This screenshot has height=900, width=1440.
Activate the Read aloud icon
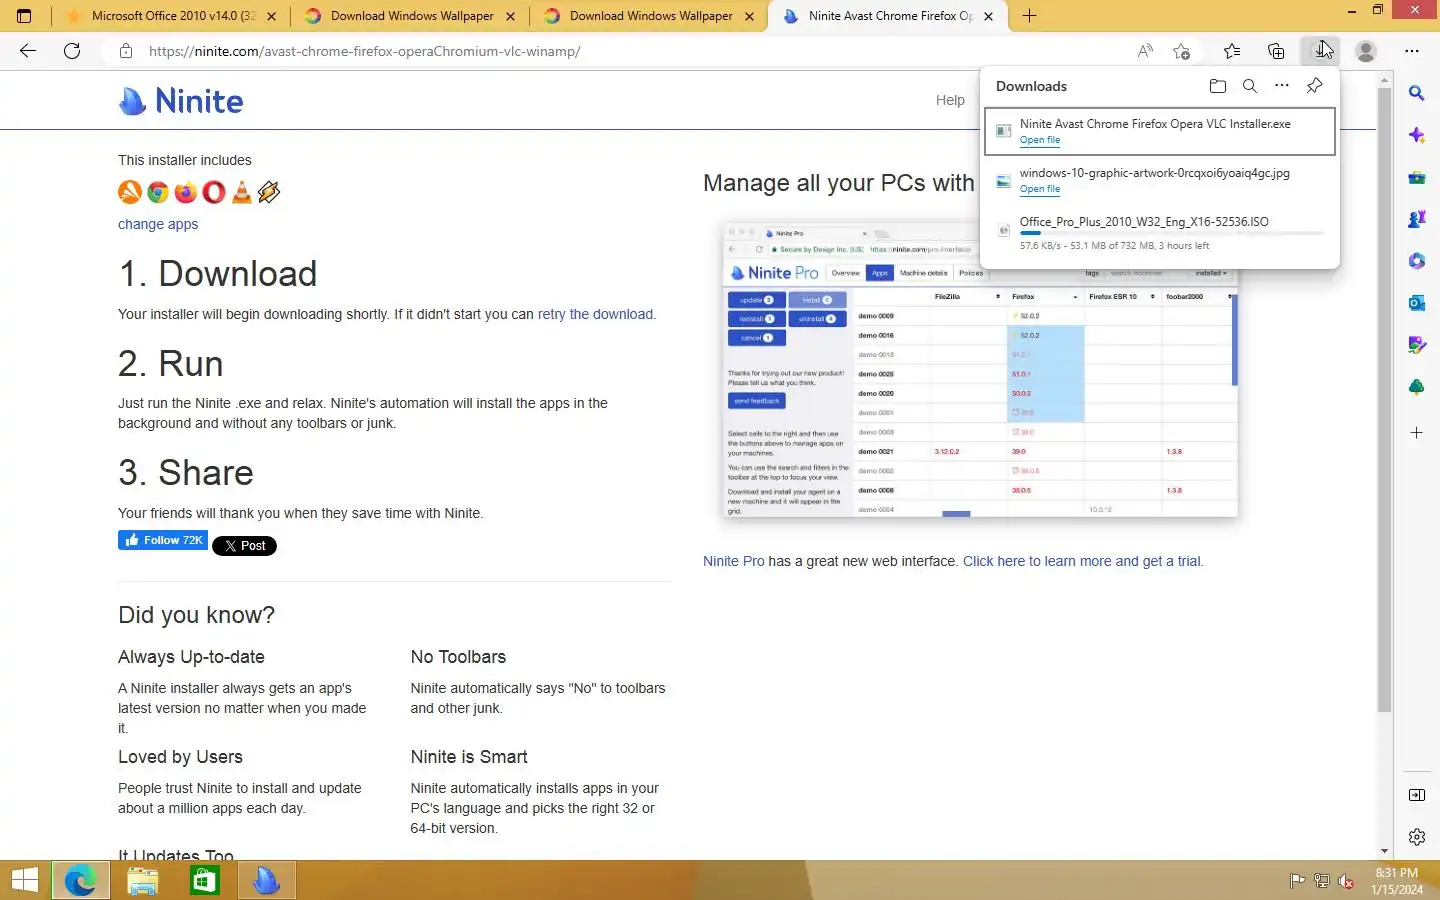1145,51
